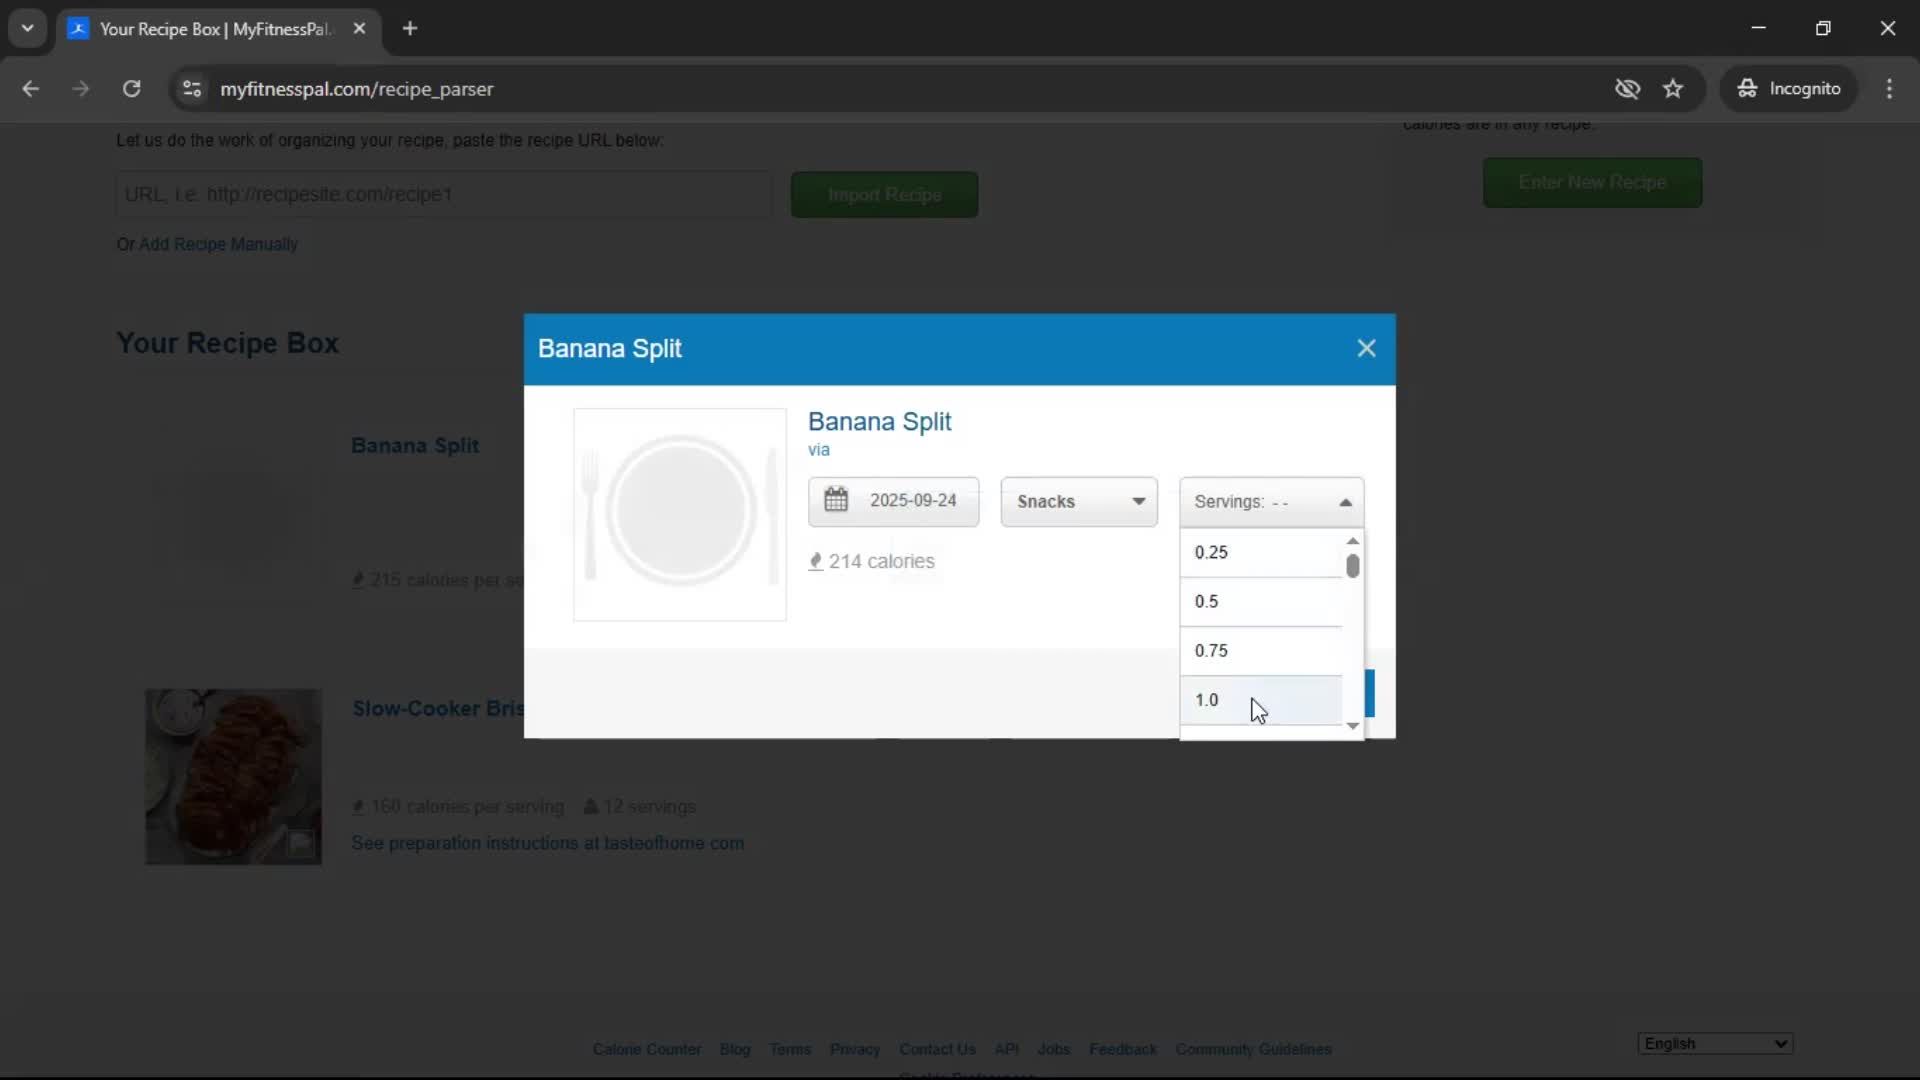This screenshot has width=1920, height=1080.
Task: Go back to previous page
Action: point(31,89)
